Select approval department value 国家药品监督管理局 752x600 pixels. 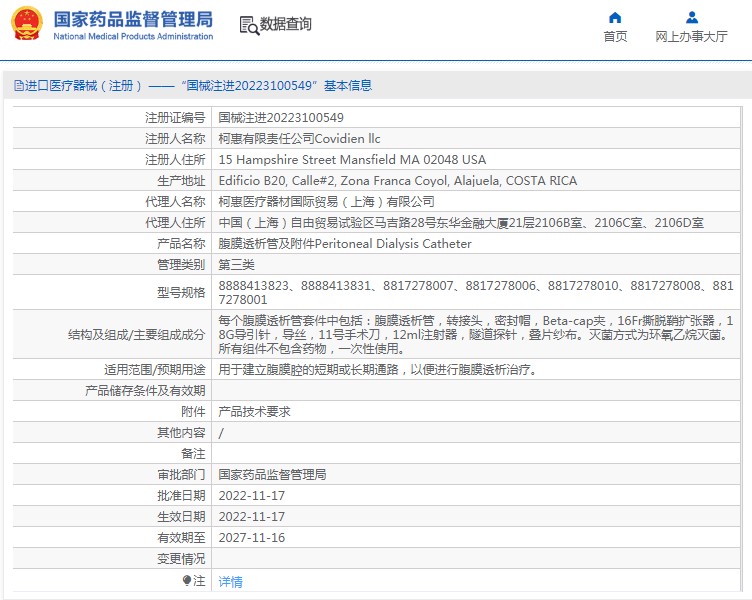(x=272, y=475)
